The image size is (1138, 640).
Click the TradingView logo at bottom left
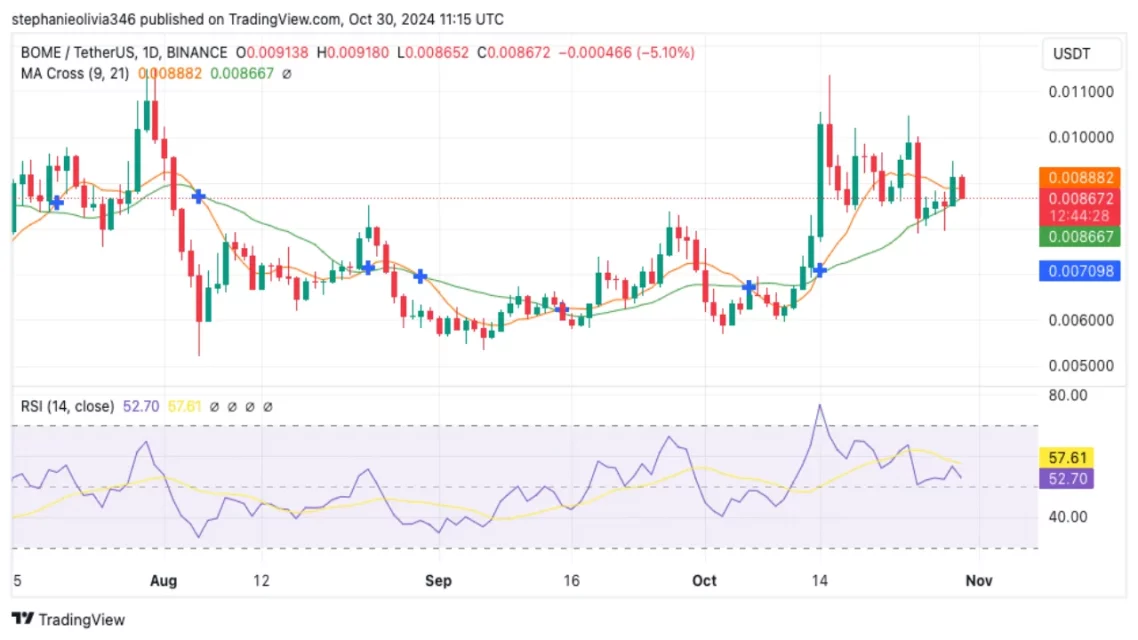click(x=68, y=619)
